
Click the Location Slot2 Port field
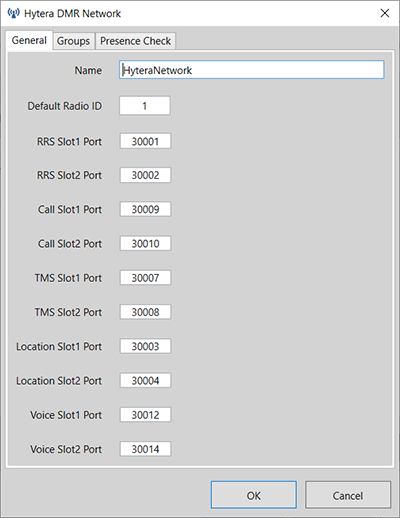[x=145, y=380]
